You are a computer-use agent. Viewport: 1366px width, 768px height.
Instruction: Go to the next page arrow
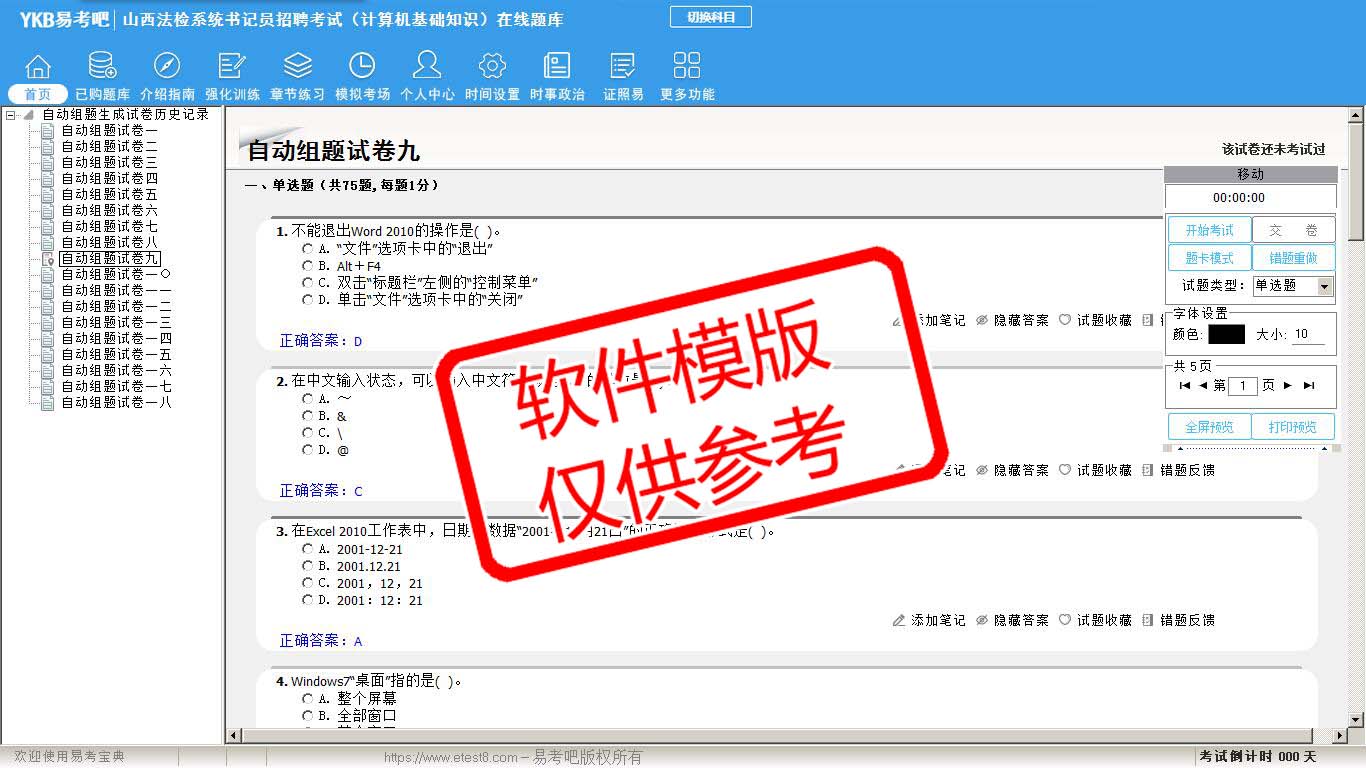[1288, 385]
